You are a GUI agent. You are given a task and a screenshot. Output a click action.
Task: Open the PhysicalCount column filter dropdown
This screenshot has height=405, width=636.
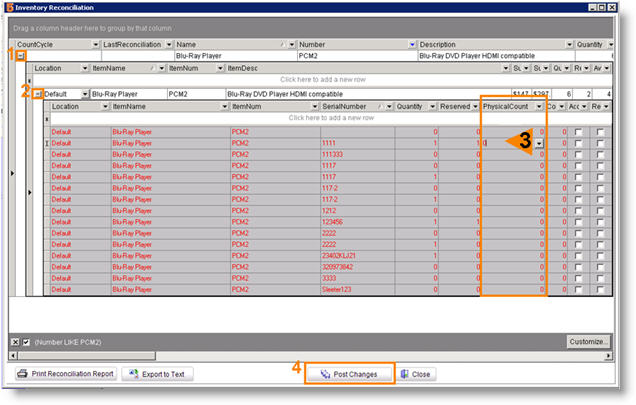(x=539, y=107)
